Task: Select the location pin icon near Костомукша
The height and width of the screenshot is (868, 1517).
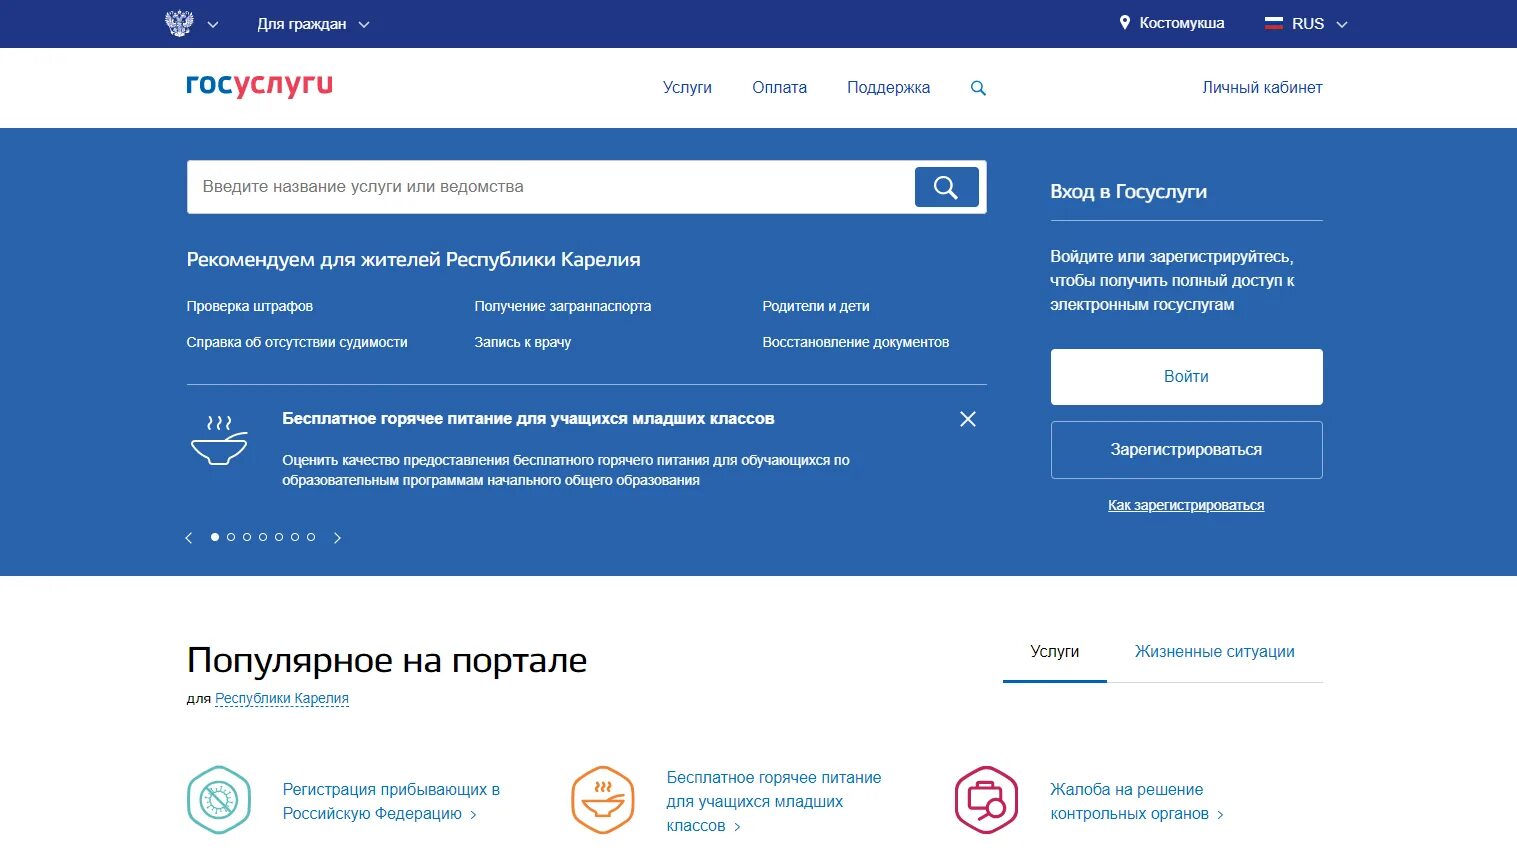Action: (x=1126, y=22)
